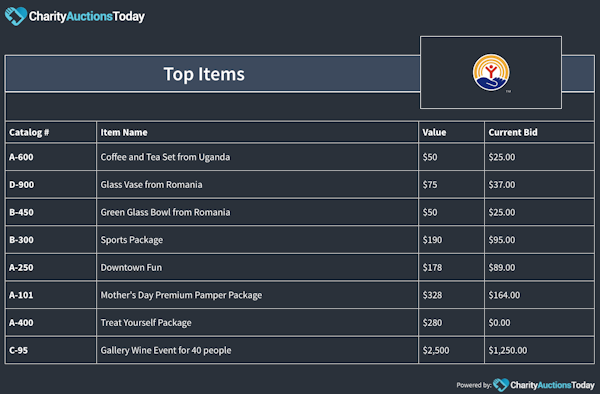Select the Current Bid column header
This screenshot has width=600, height=394.
(x=513, y=132)
